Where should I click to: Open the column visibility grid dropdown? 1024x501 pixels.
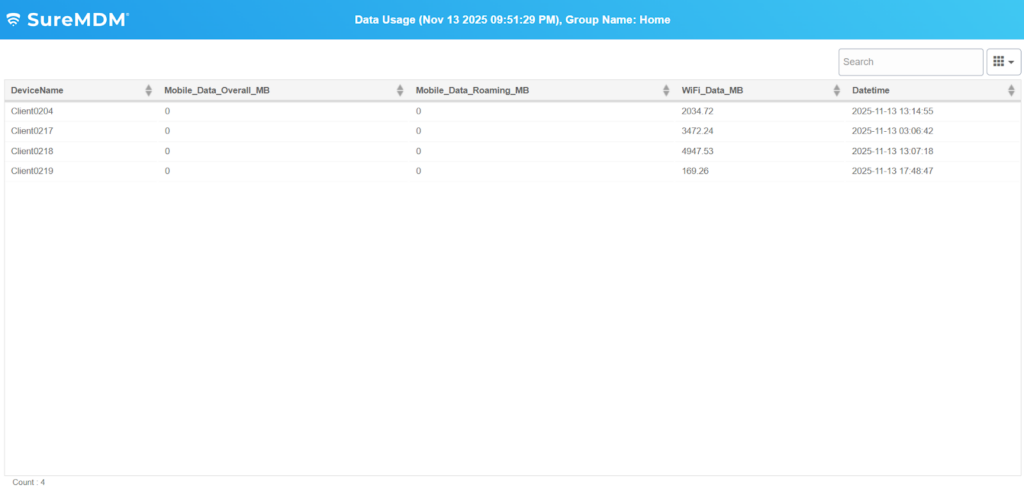(x=1003, y=62)
